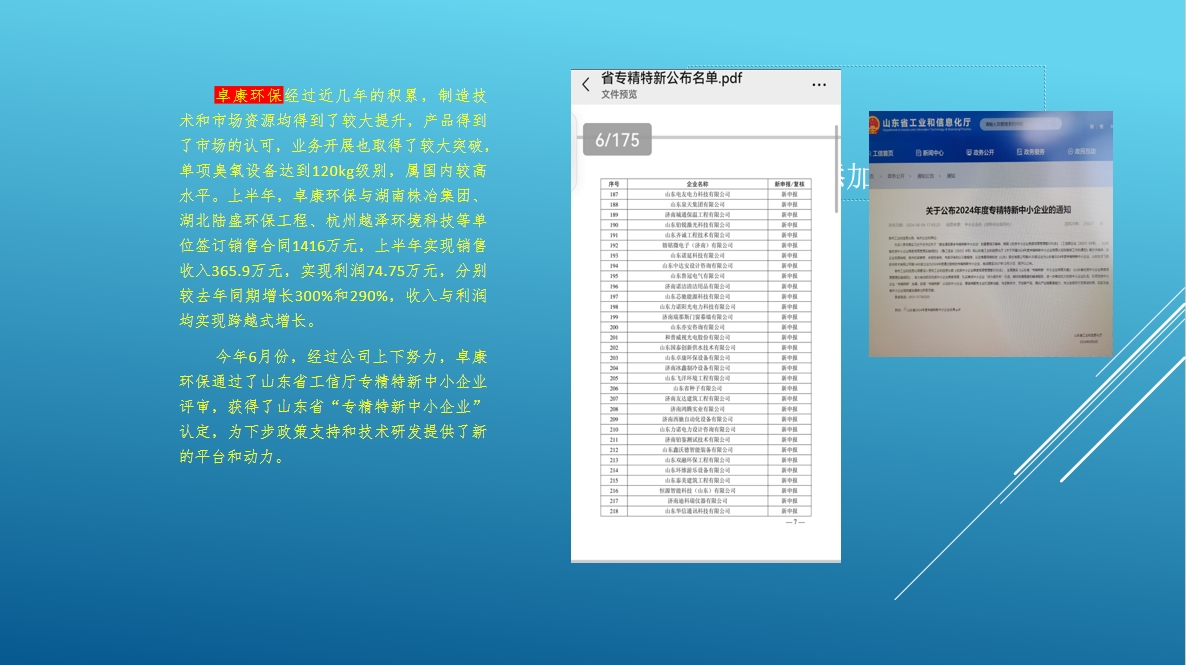Viewport: 1186px width, 665px height.
Task: Open the 政民互动 navigation item
Action: [x=1081, y=151]
